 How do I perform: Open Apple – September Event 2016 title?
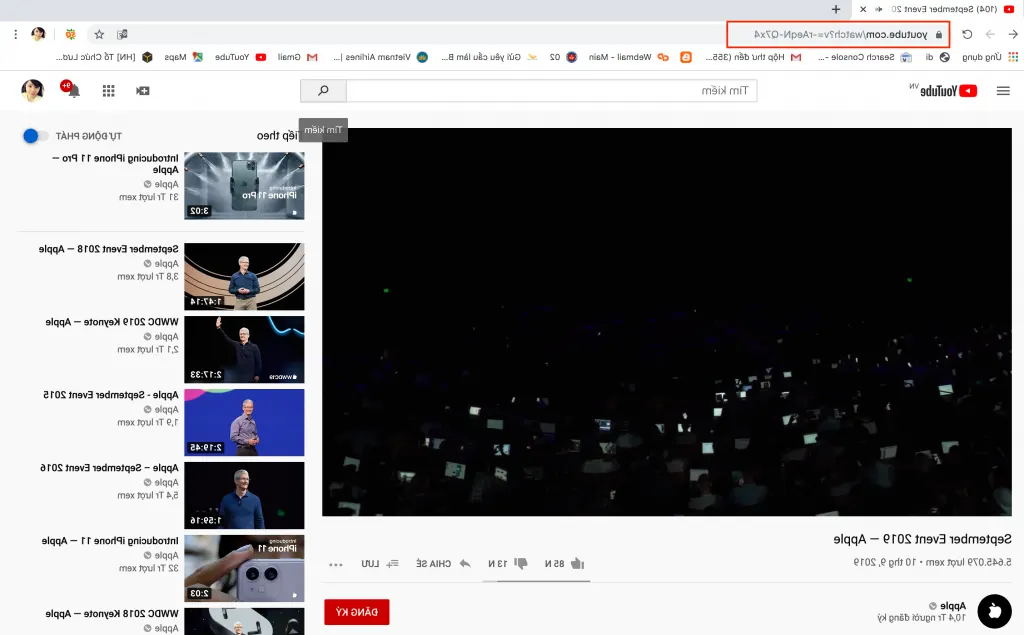[110, 468]
